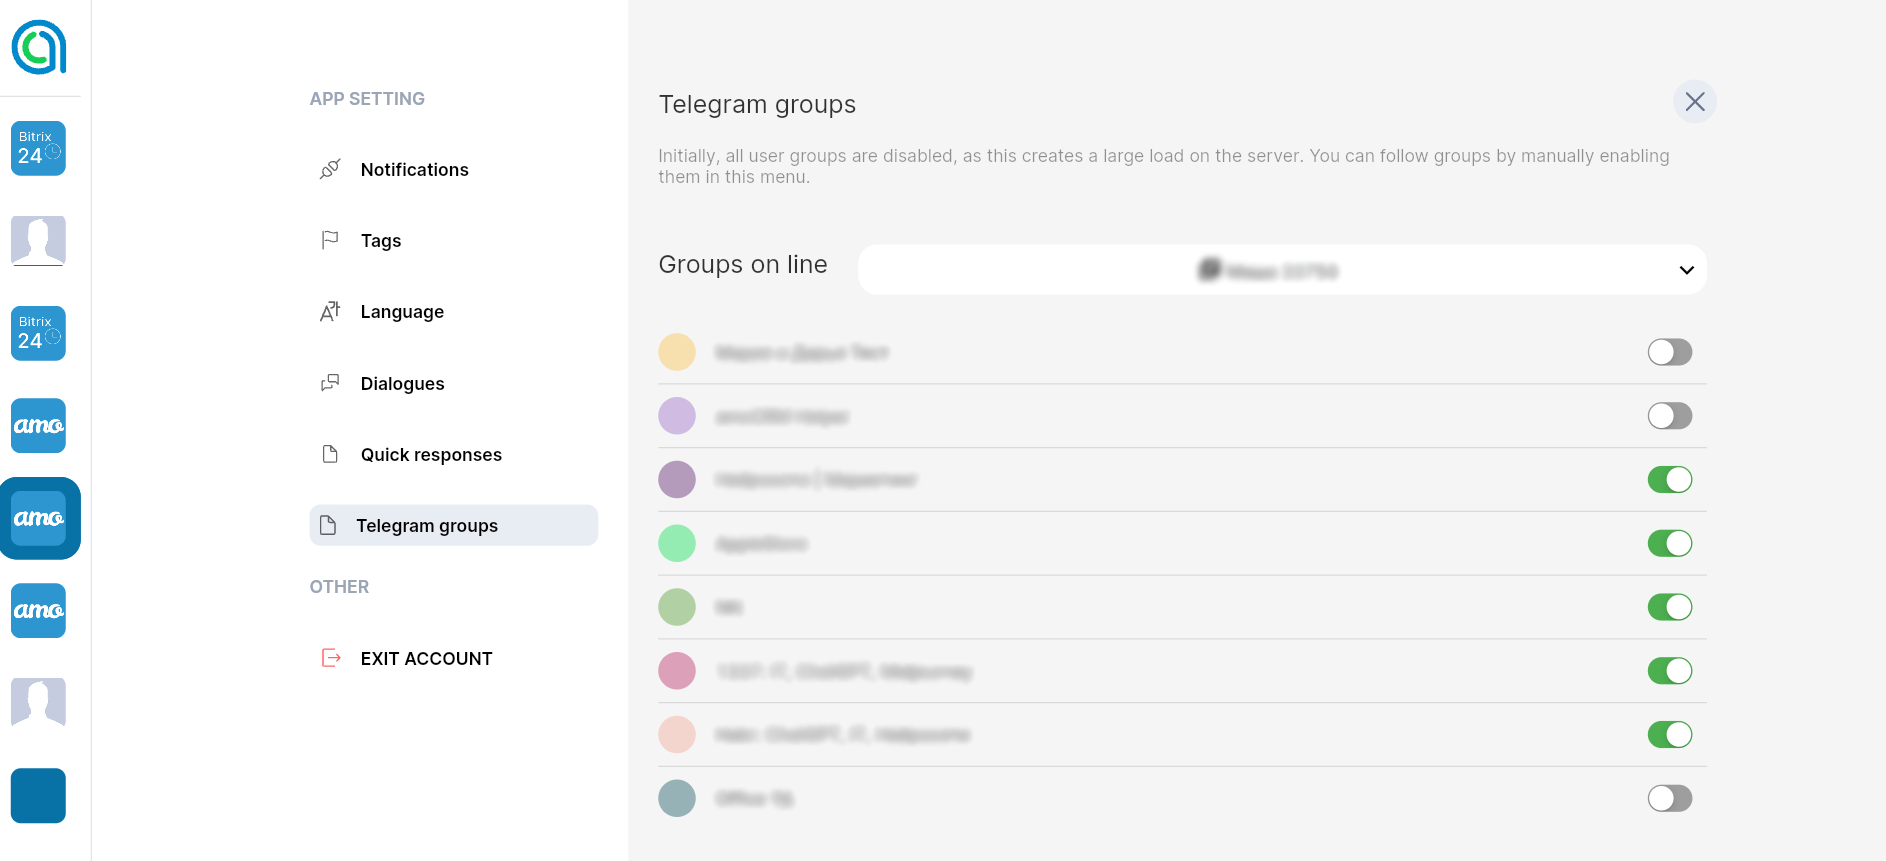
Task: Enable the first group's toggle switch
Action: (x=1669, y=352)
